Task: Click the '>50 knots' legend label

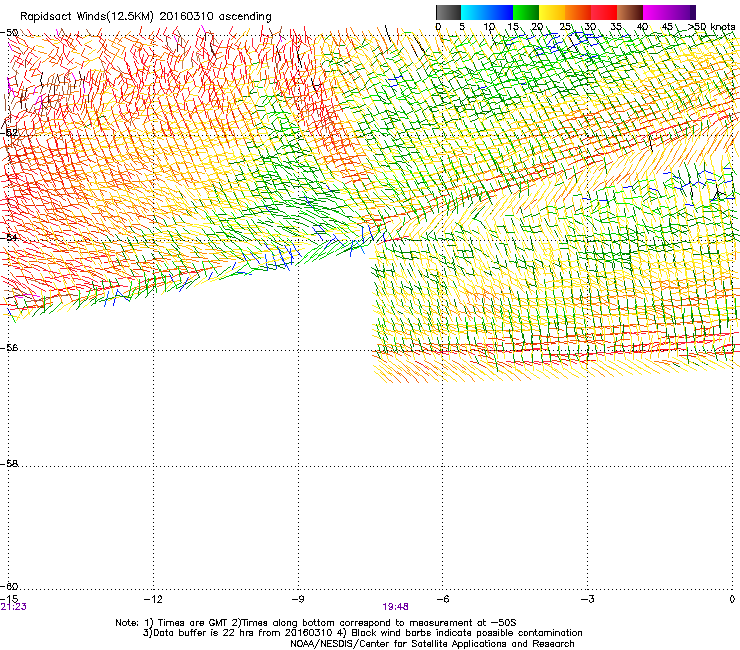Action: click(711, 27)
